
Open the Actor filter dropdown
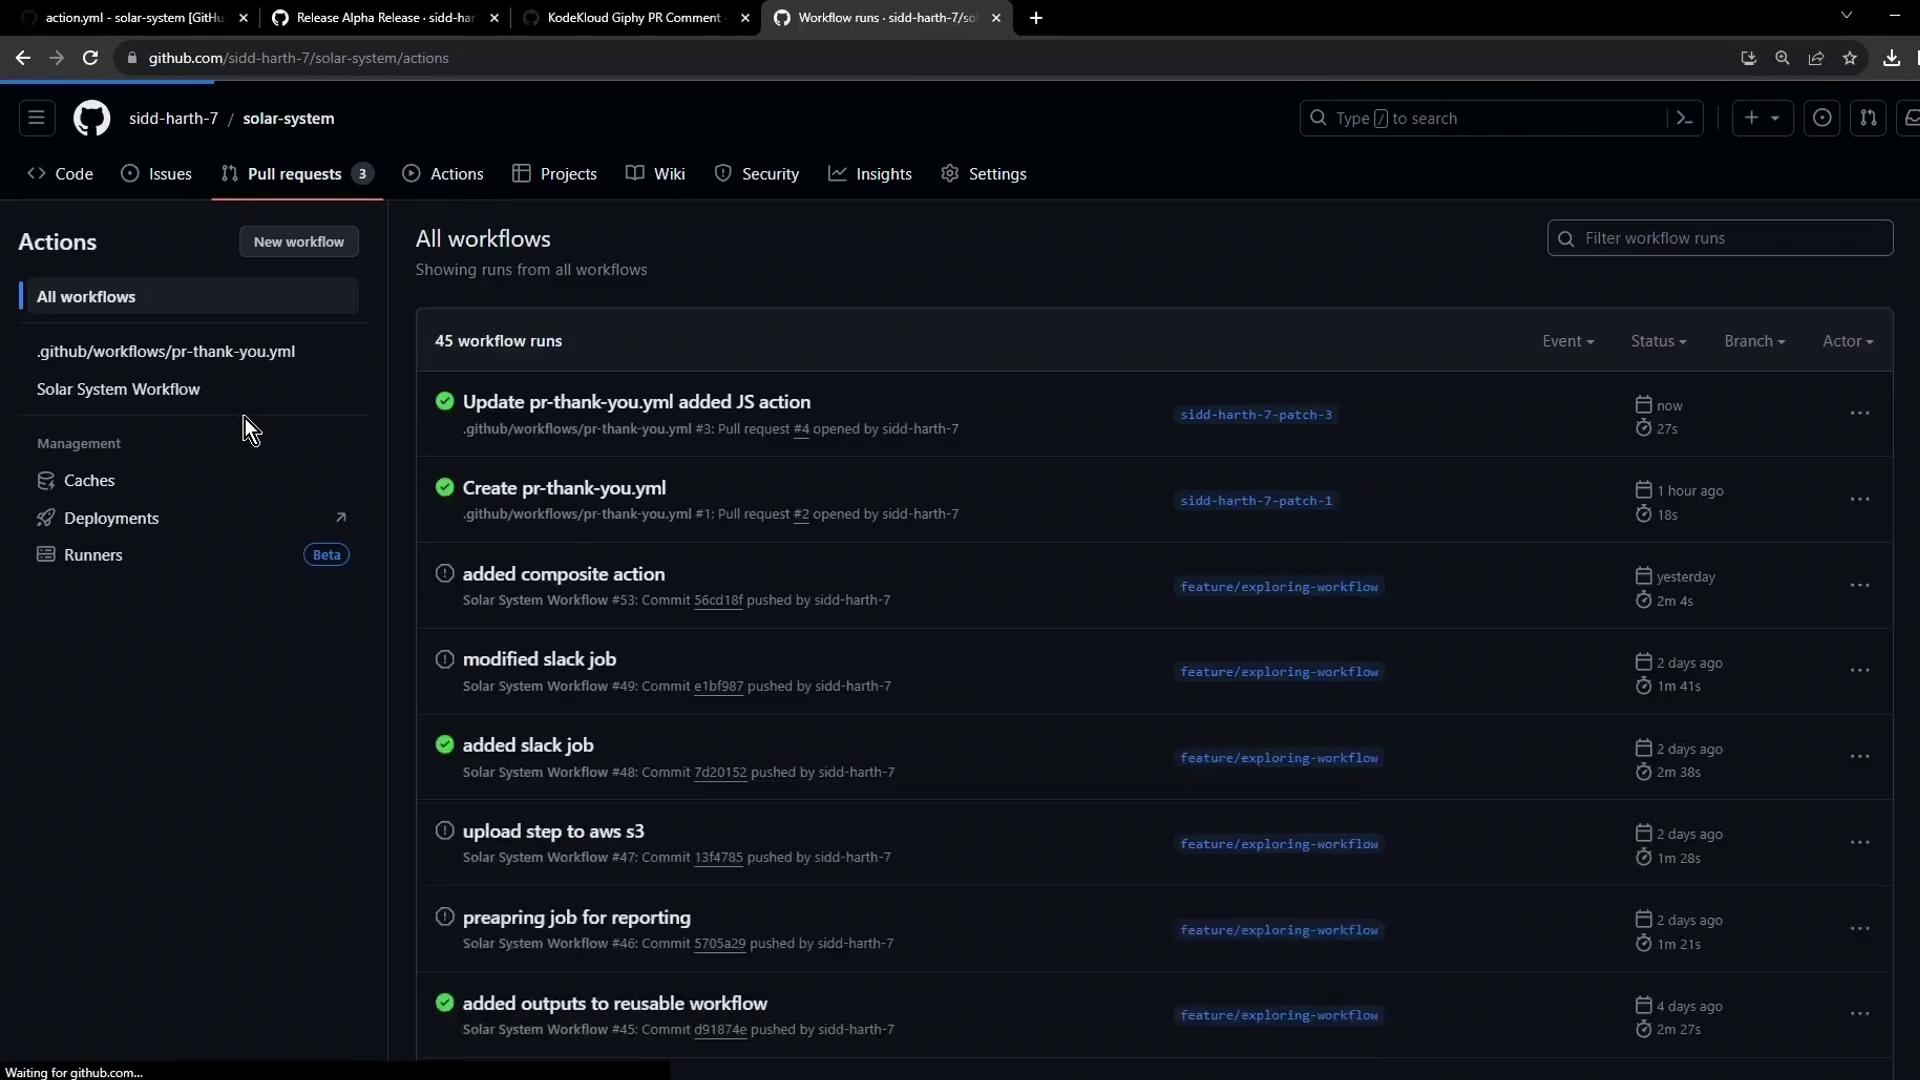click(x=1847, y=341)
